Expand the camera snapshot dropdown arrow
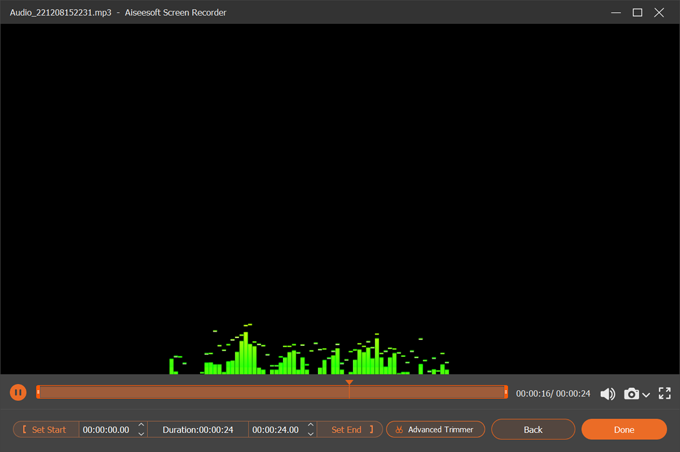 [646, 395]
